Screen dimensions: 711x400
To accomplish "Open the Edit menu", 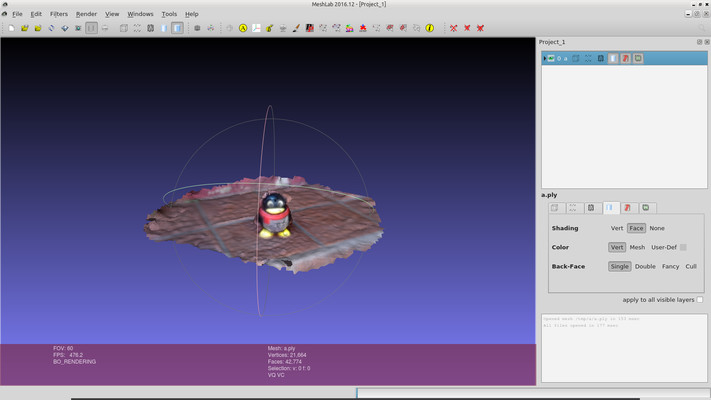I will click(x=36, y=14).
